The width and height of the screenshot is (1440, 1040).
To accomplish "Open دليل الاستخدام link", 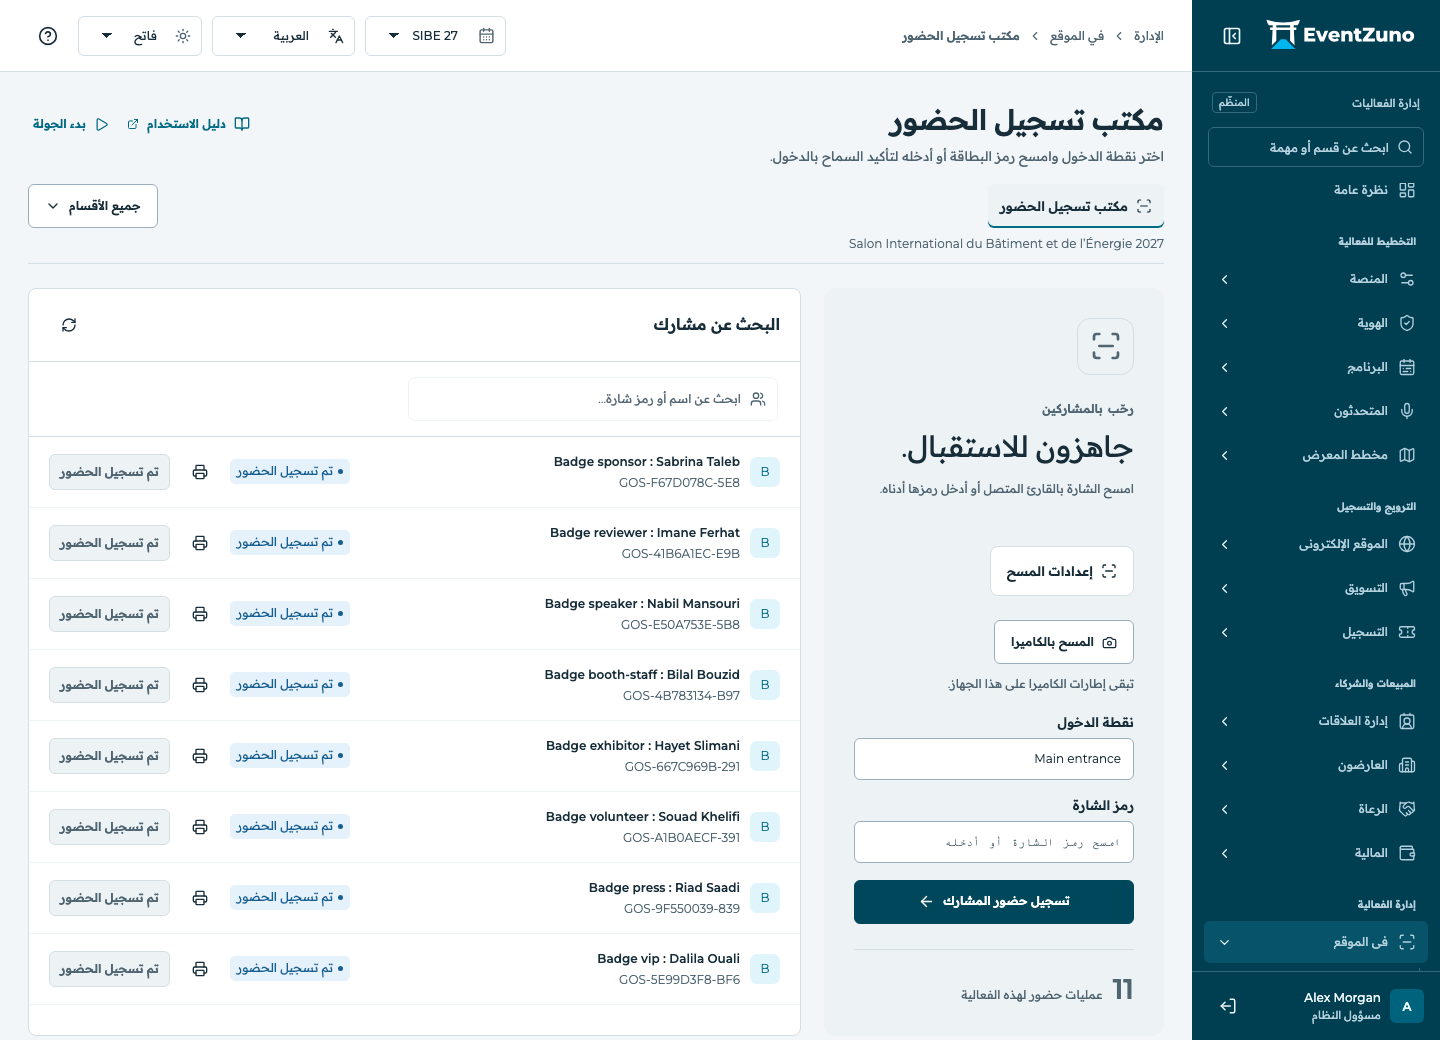I will [188, 124].
